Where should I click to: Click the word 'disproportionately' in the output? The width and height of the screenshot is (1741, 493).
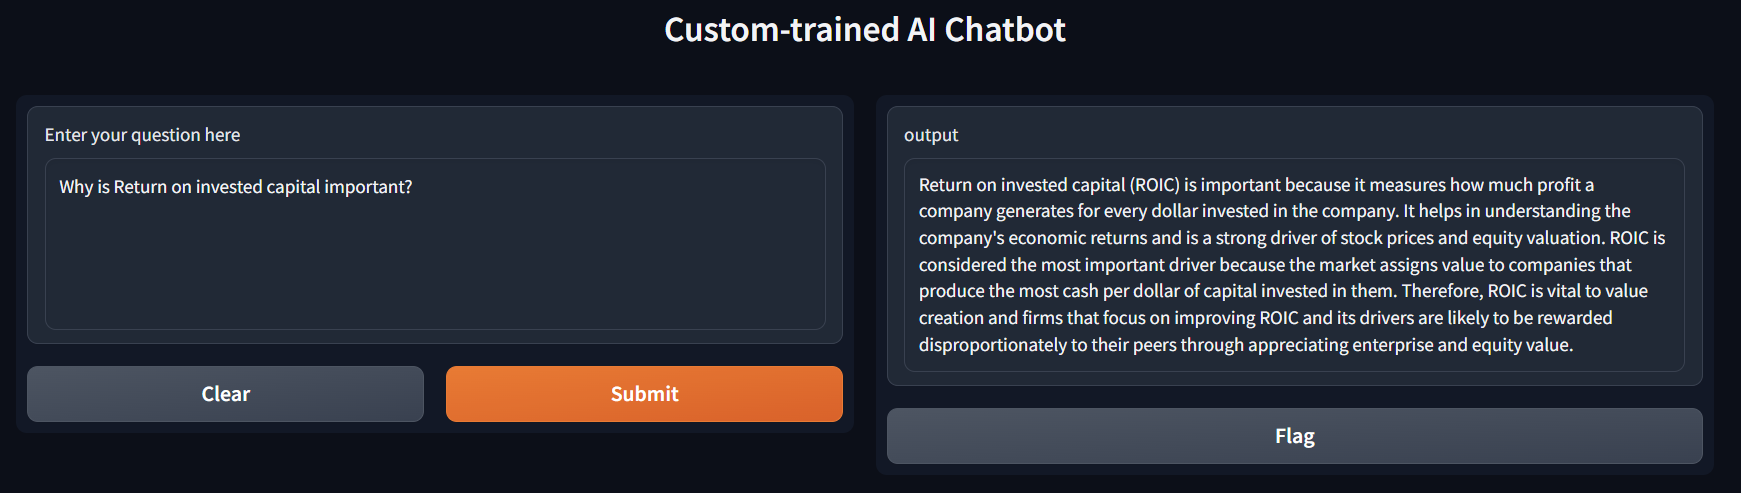(993, 345)
